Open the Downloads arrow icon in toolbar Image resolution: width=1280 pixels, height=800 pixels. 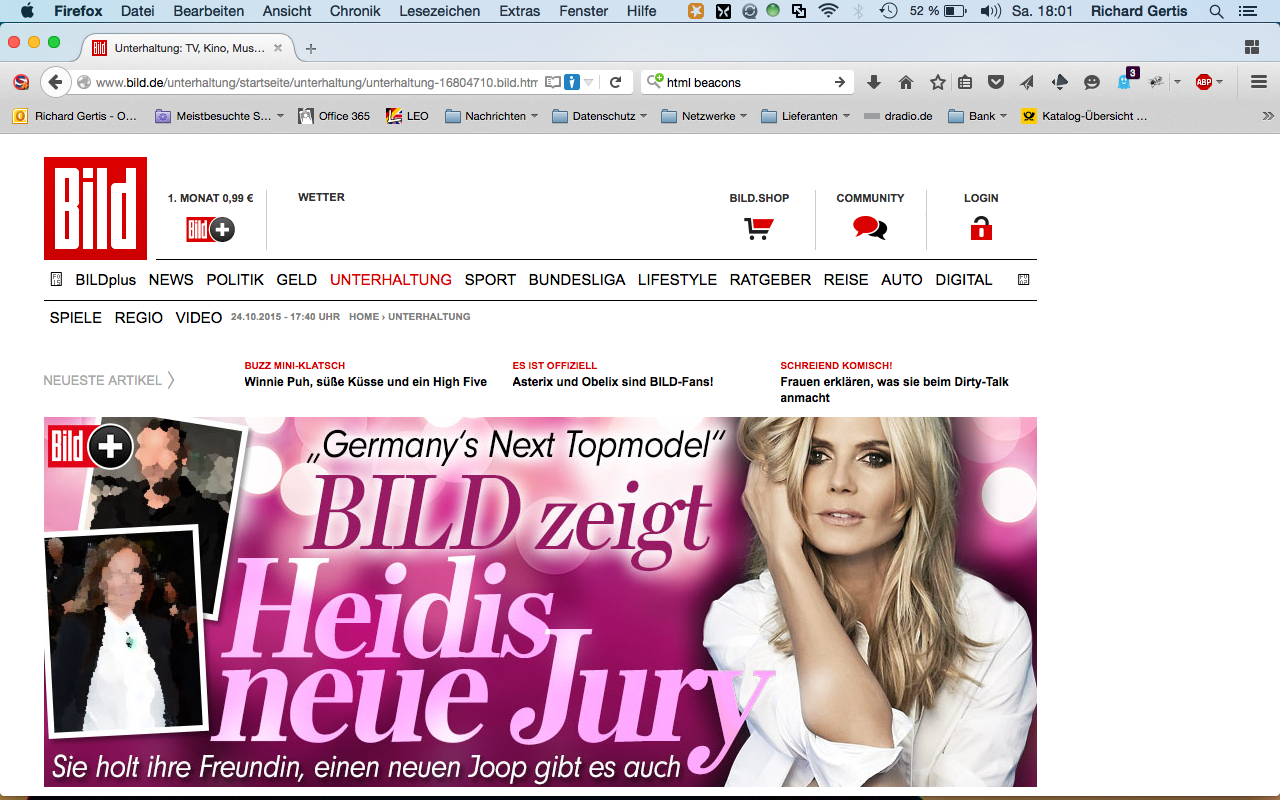coord(873,82)
